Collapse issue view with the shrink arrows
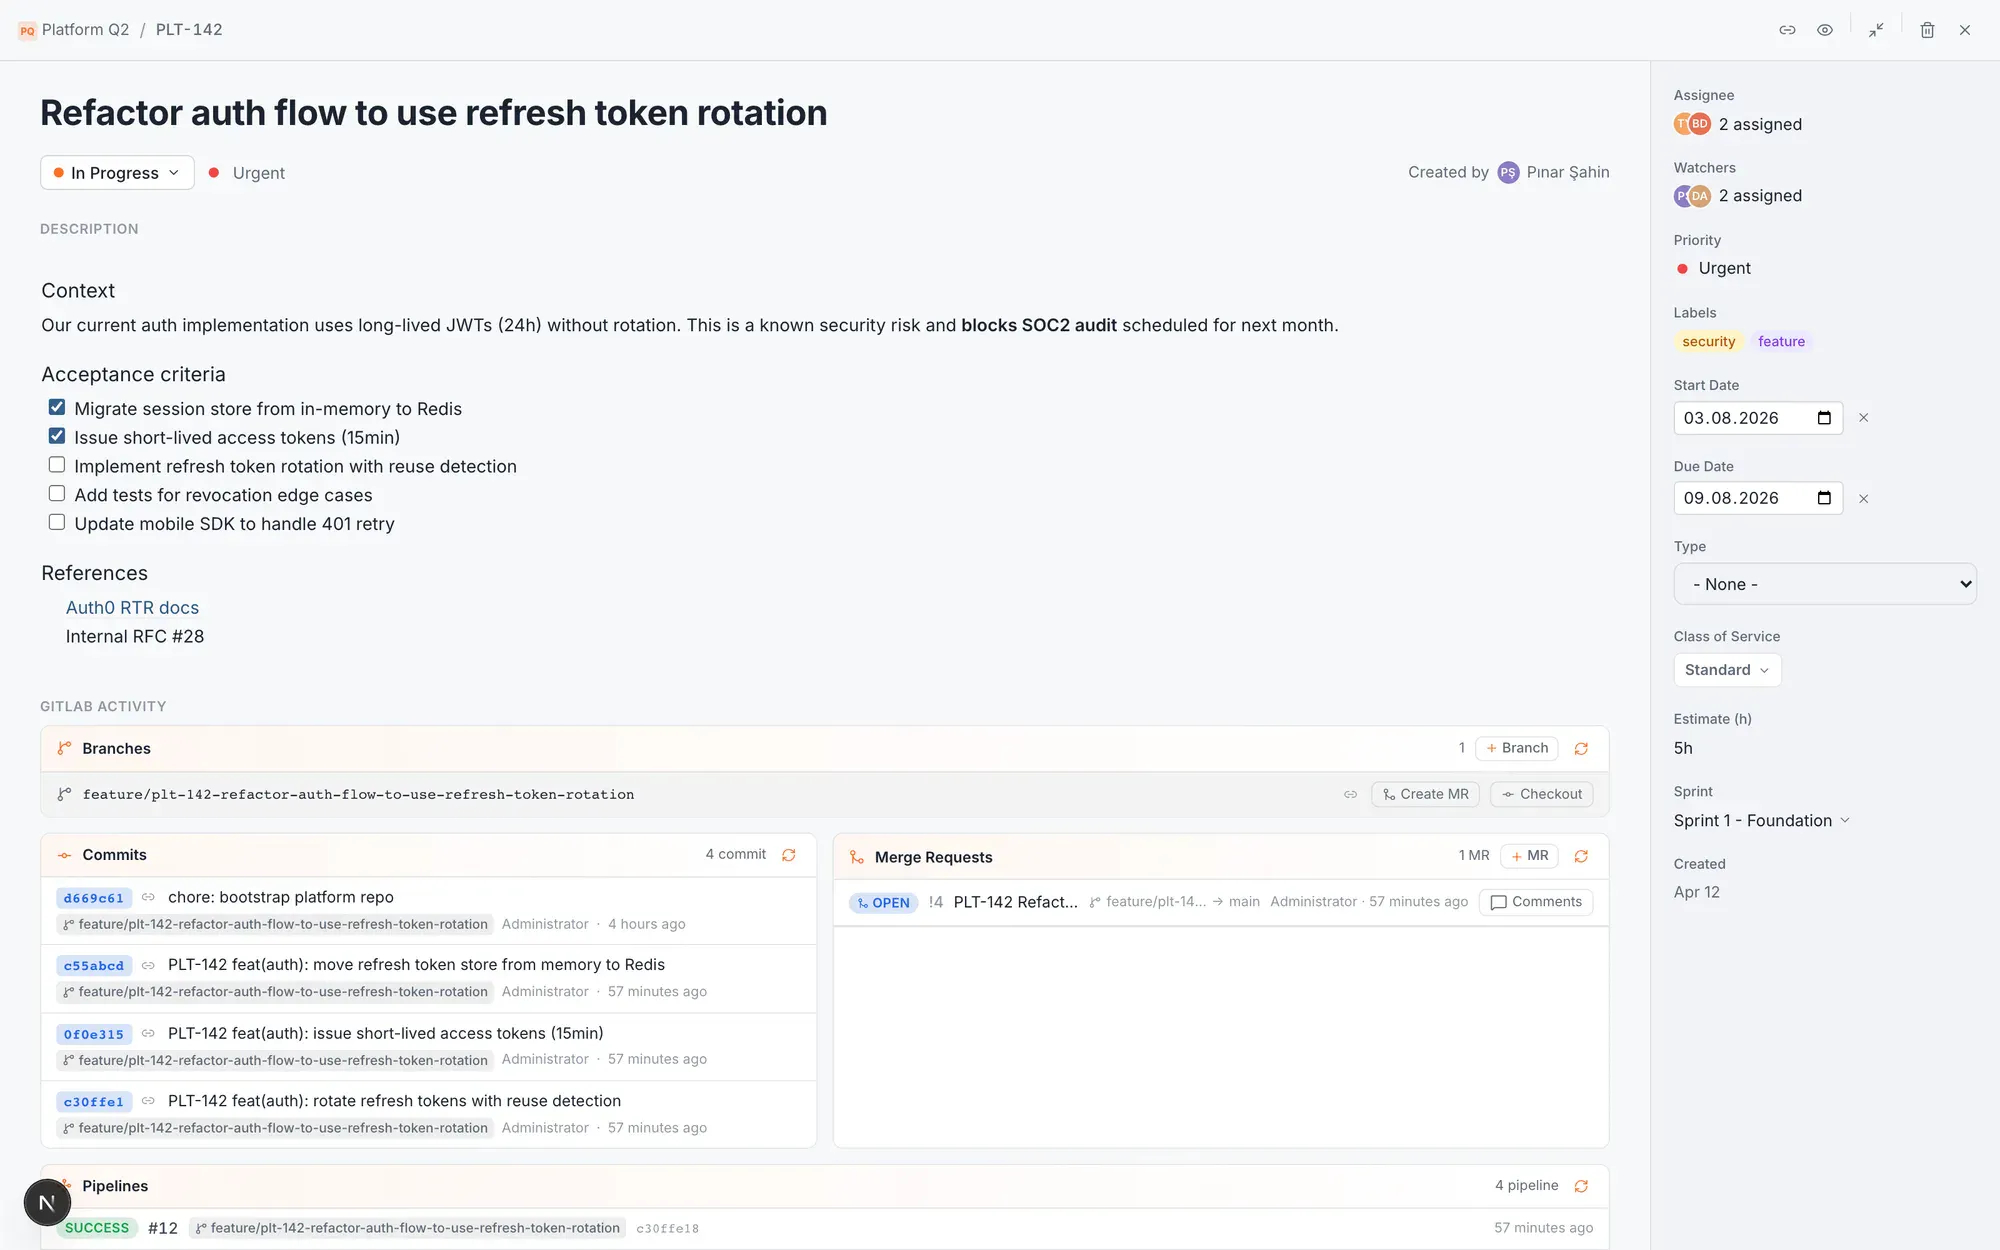The image size is (2000, 1250). pos(1876,30)
